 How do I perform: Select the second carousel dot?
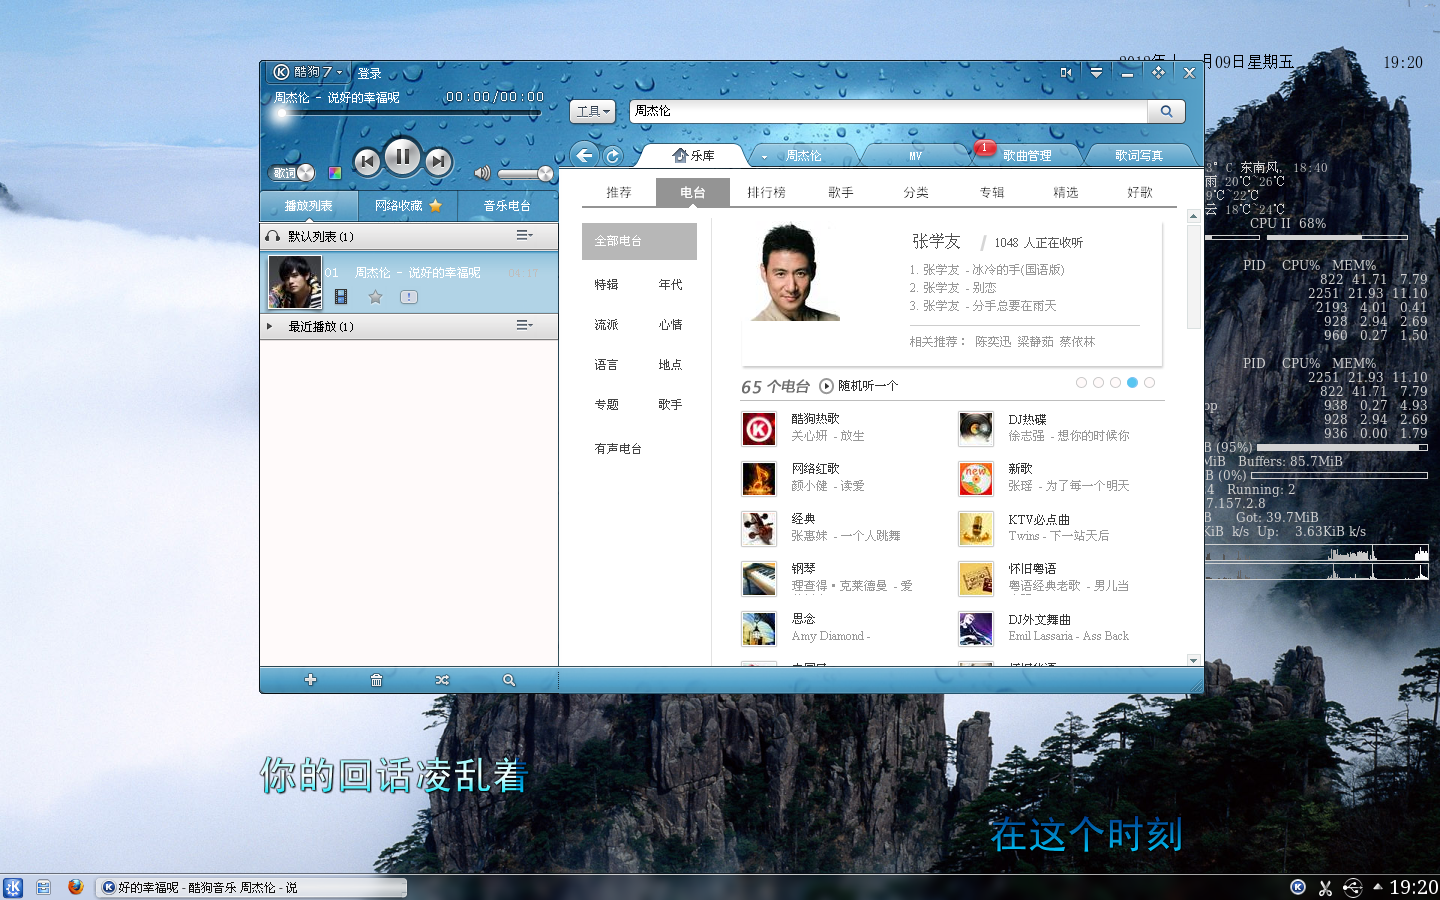[x=1098, y=382]
